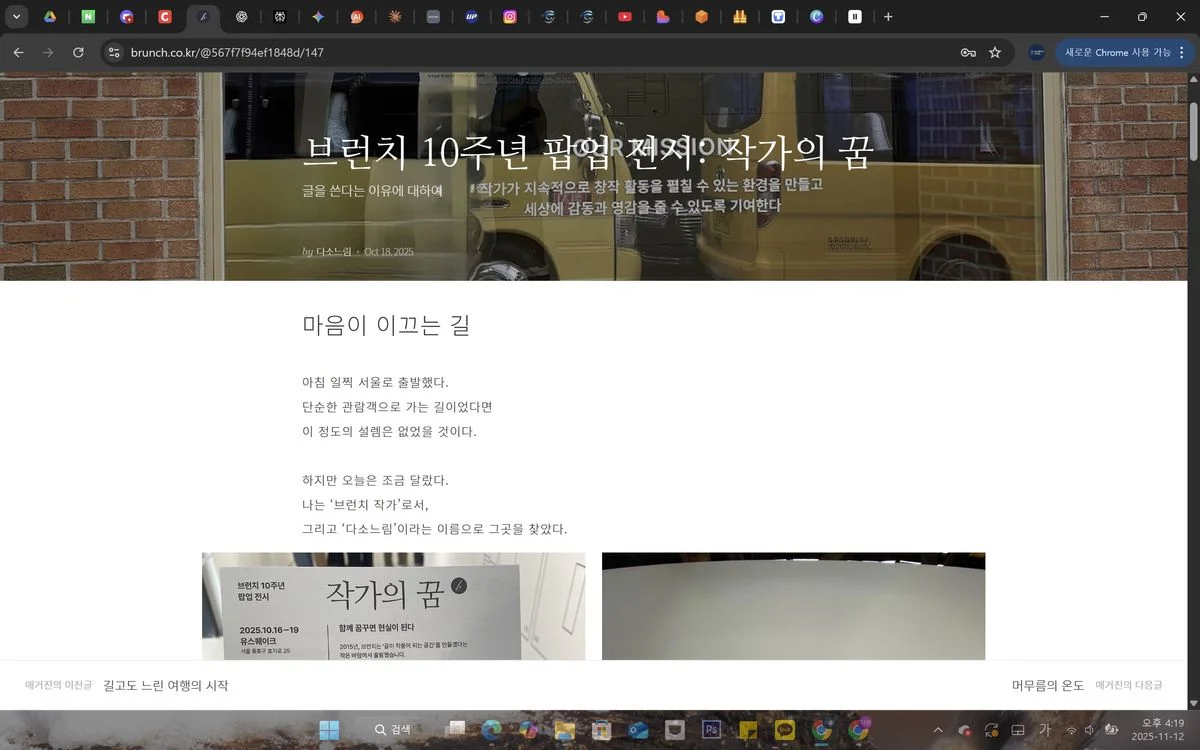Launch KakaoTalk from the taskbar
The image size is (1200, 750).
coord(785,730)
